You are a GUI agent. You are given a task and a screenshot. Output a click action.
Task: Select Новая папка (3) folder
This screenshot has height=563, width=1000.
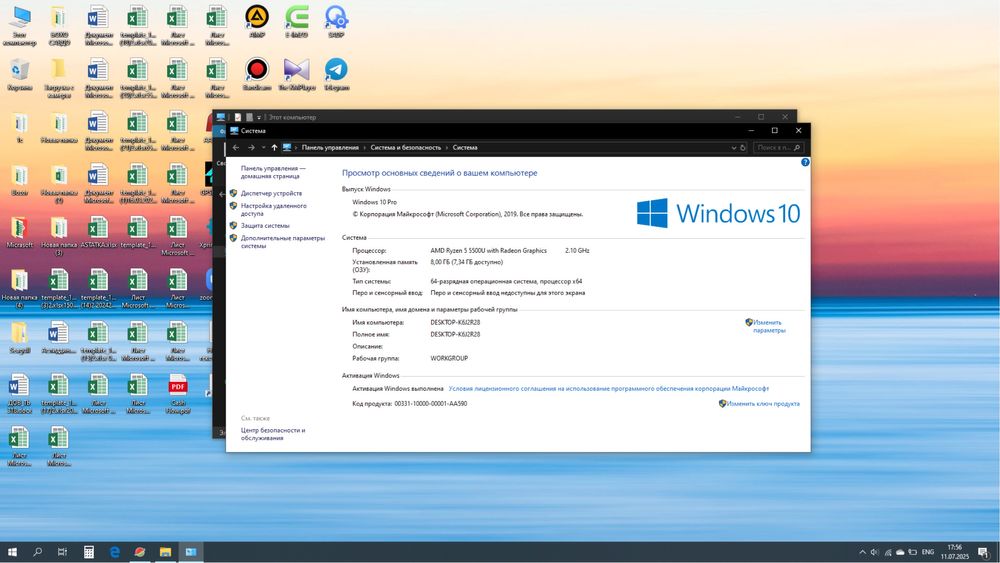59,236
